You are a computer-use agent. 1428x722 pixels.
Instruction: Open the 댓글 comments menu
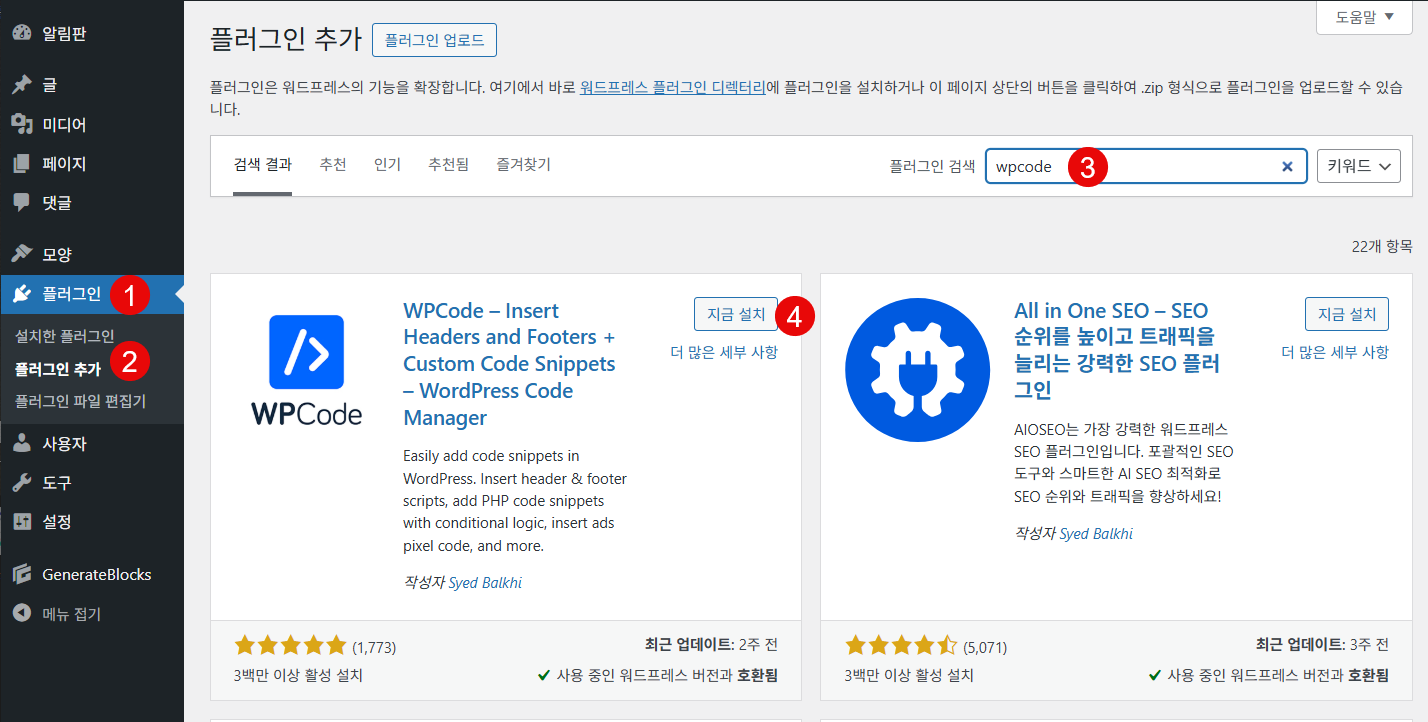57,202
